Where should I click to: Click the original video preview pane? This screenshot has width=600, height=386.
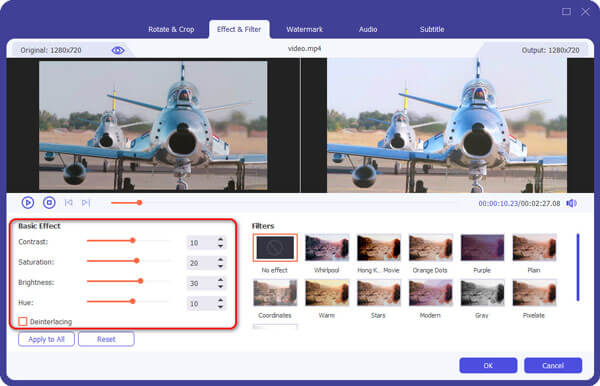pyautogui.click(x=153, y=125)
